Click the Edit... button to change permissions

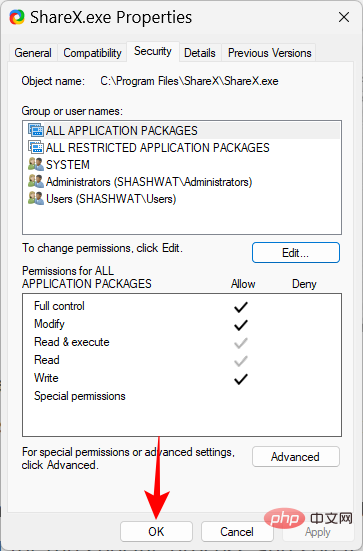coord(296,253)
